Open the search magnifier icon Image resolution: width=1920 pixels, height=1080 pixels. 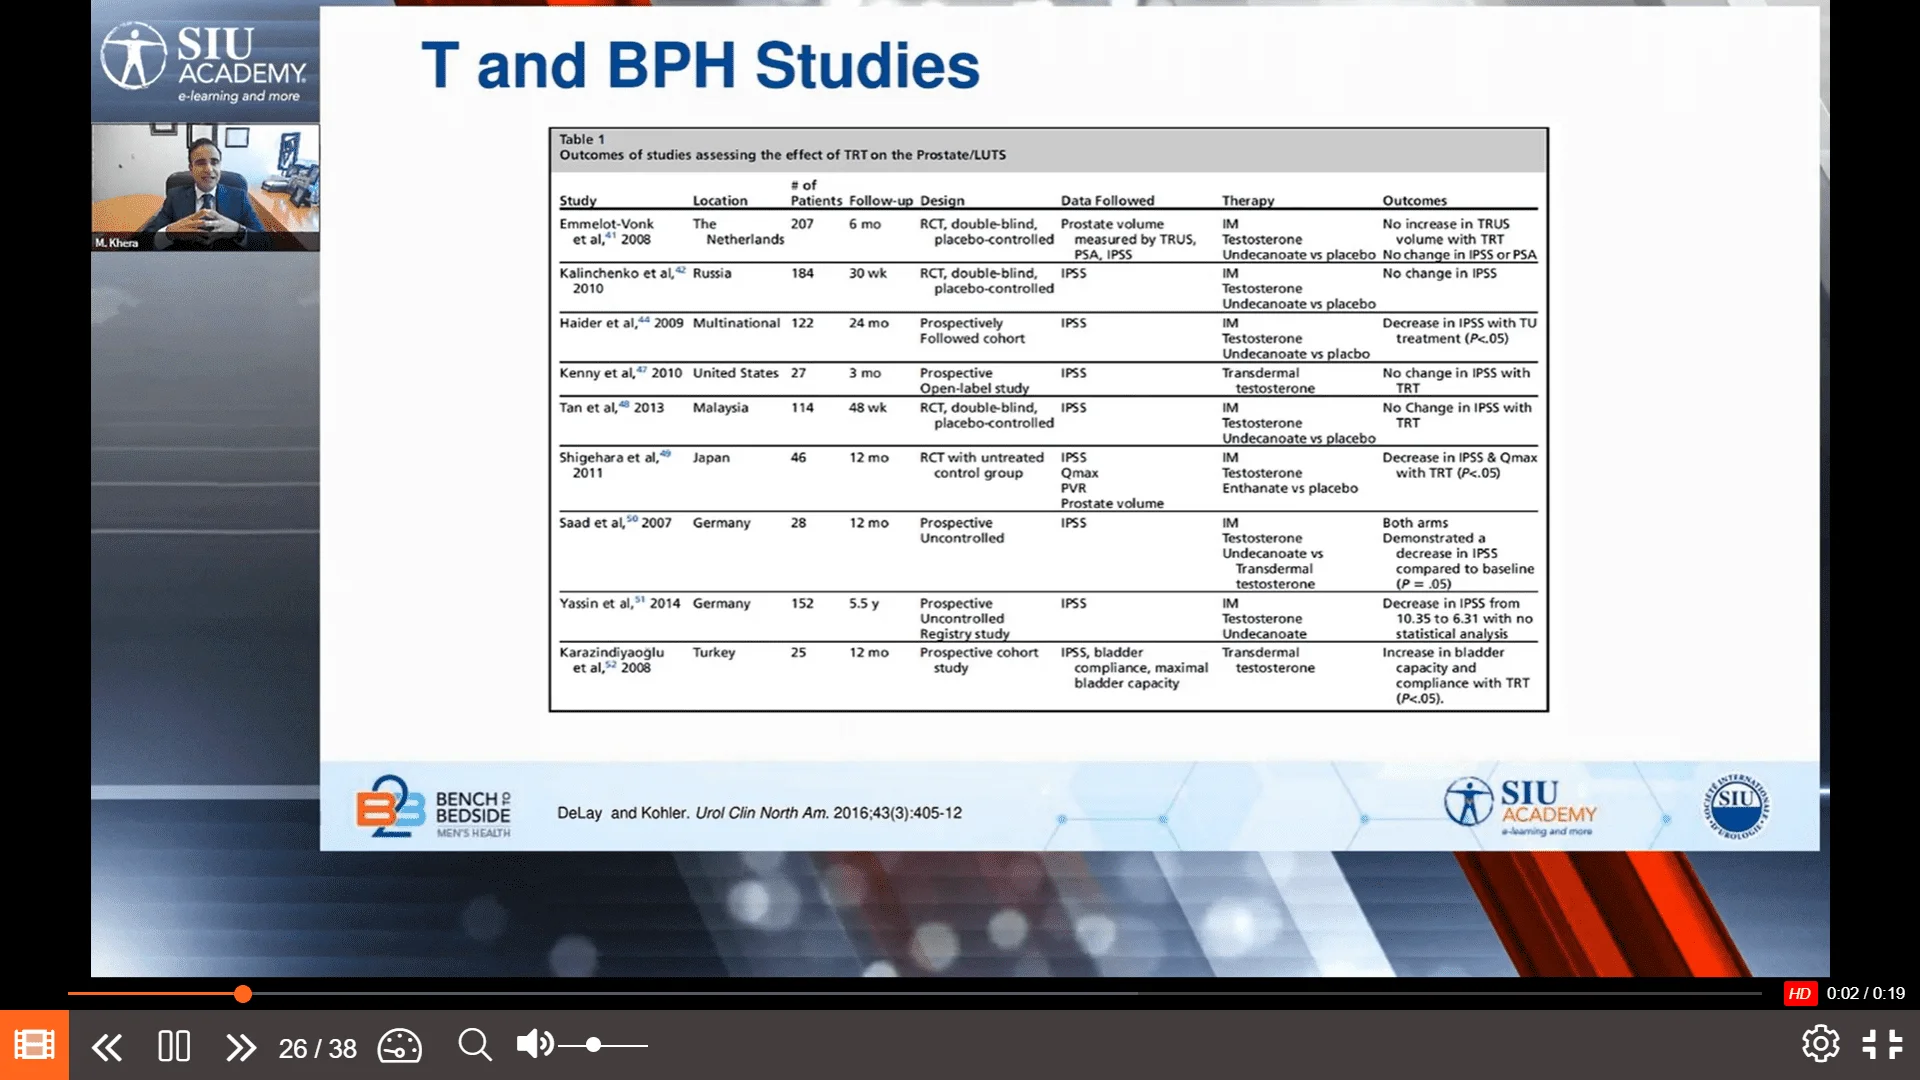(x=475, y=1045)
